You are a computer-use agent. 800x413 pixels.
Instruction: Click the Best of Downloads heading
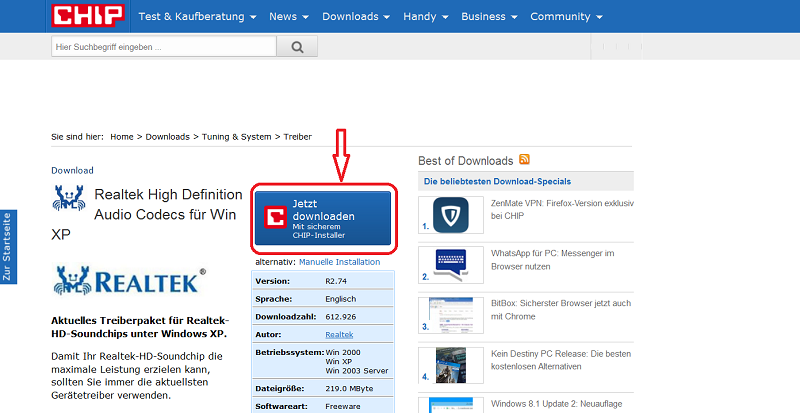click(x=466, y=161)
